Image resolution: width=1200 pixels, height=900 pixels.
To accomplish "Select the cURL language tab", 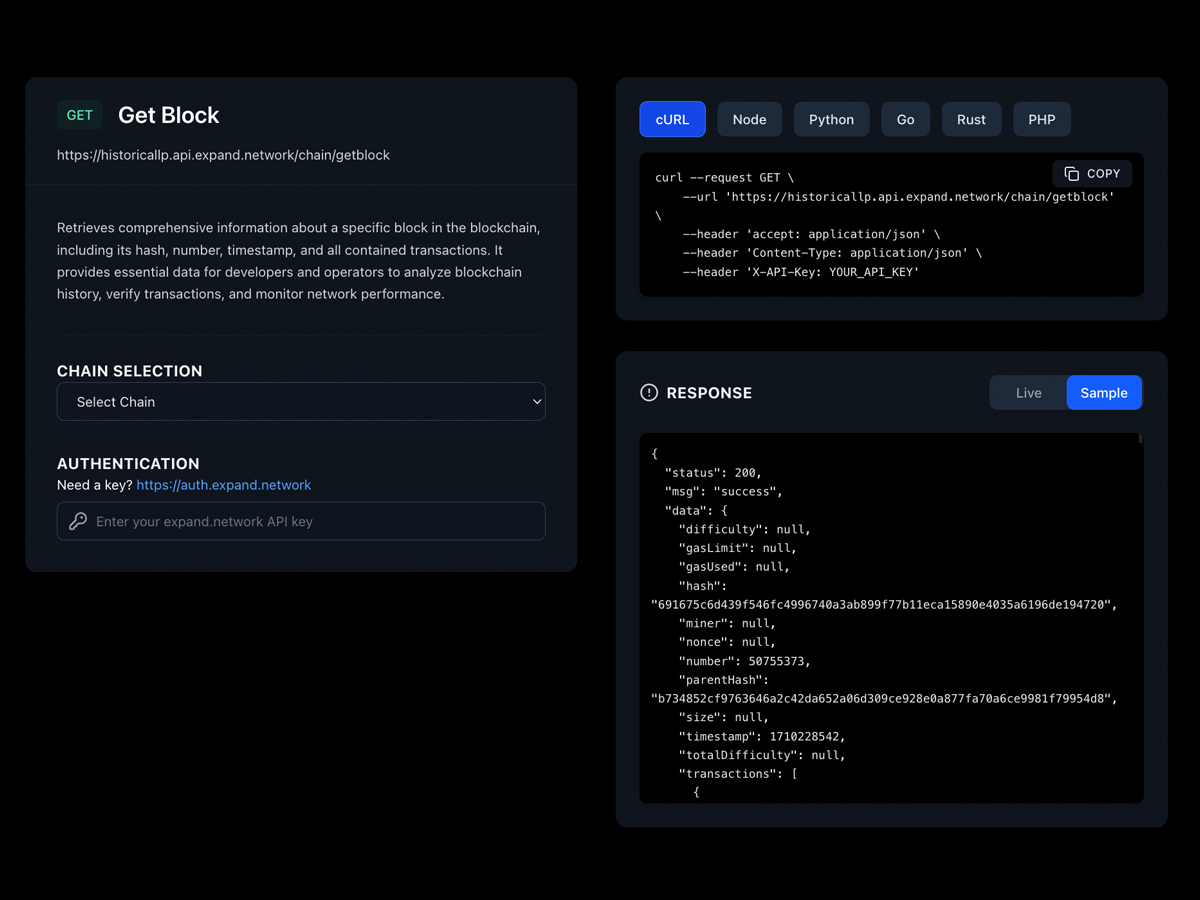I will coord(672,119).
